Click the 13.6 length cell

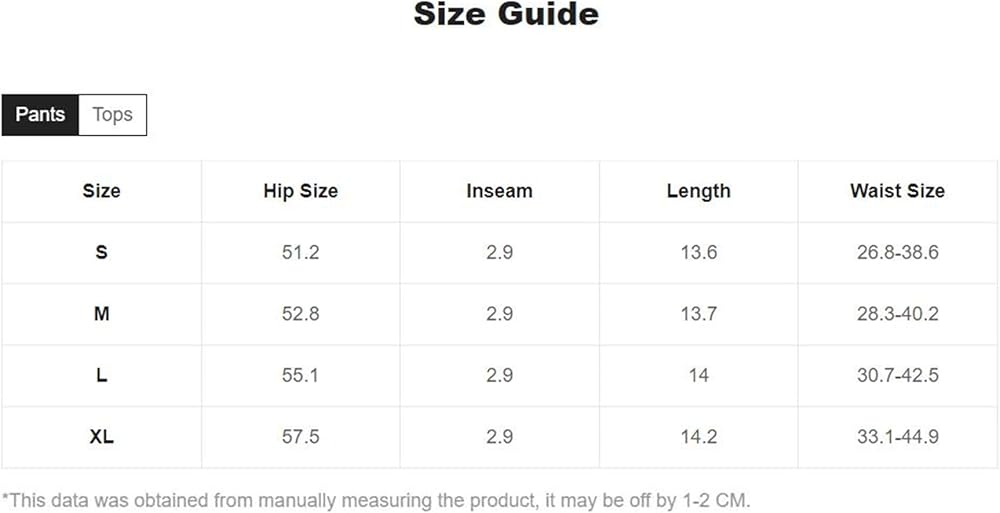pos(698,253)
